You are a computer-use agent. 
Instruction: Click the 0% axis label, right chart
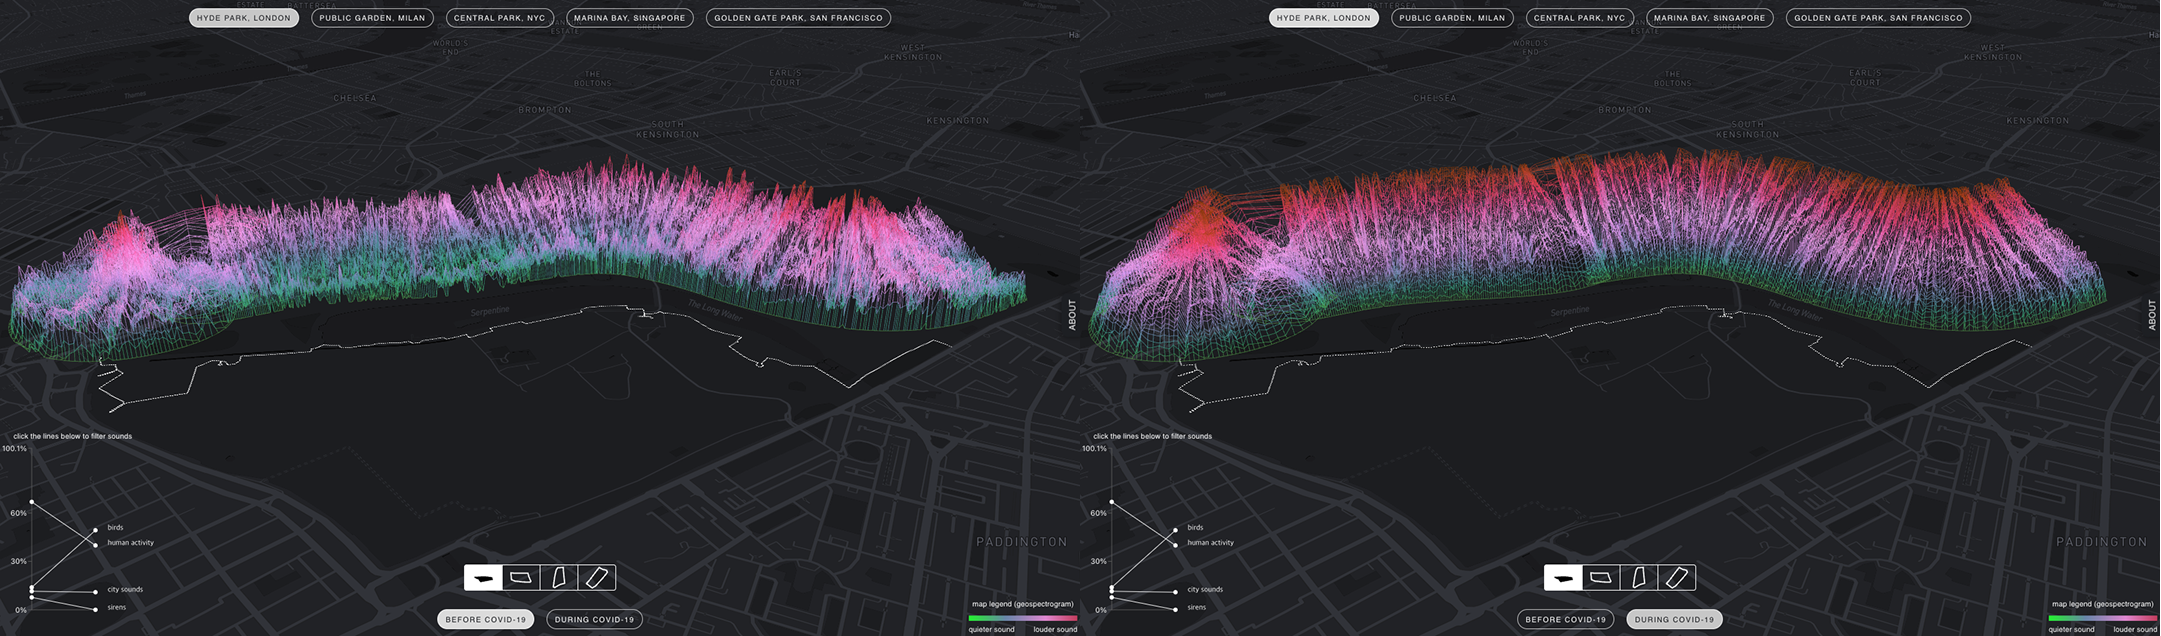[x=1101, y=610]
